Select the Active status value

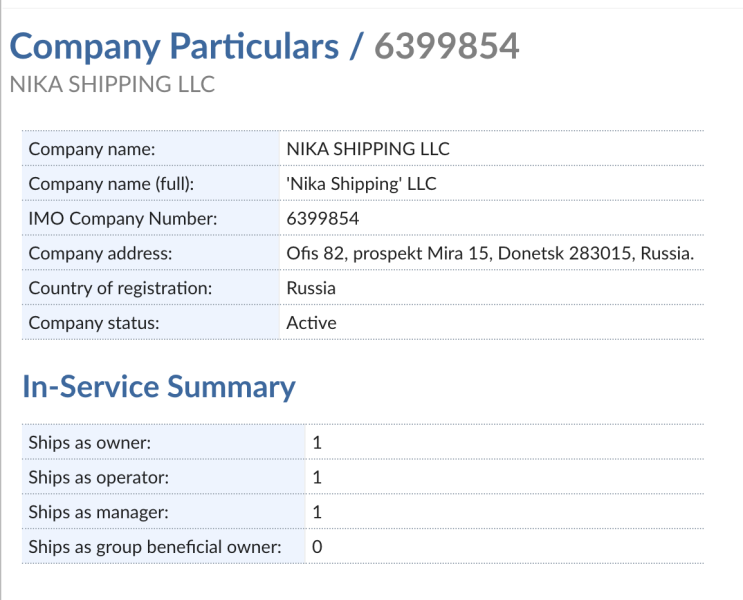point(311,323)
